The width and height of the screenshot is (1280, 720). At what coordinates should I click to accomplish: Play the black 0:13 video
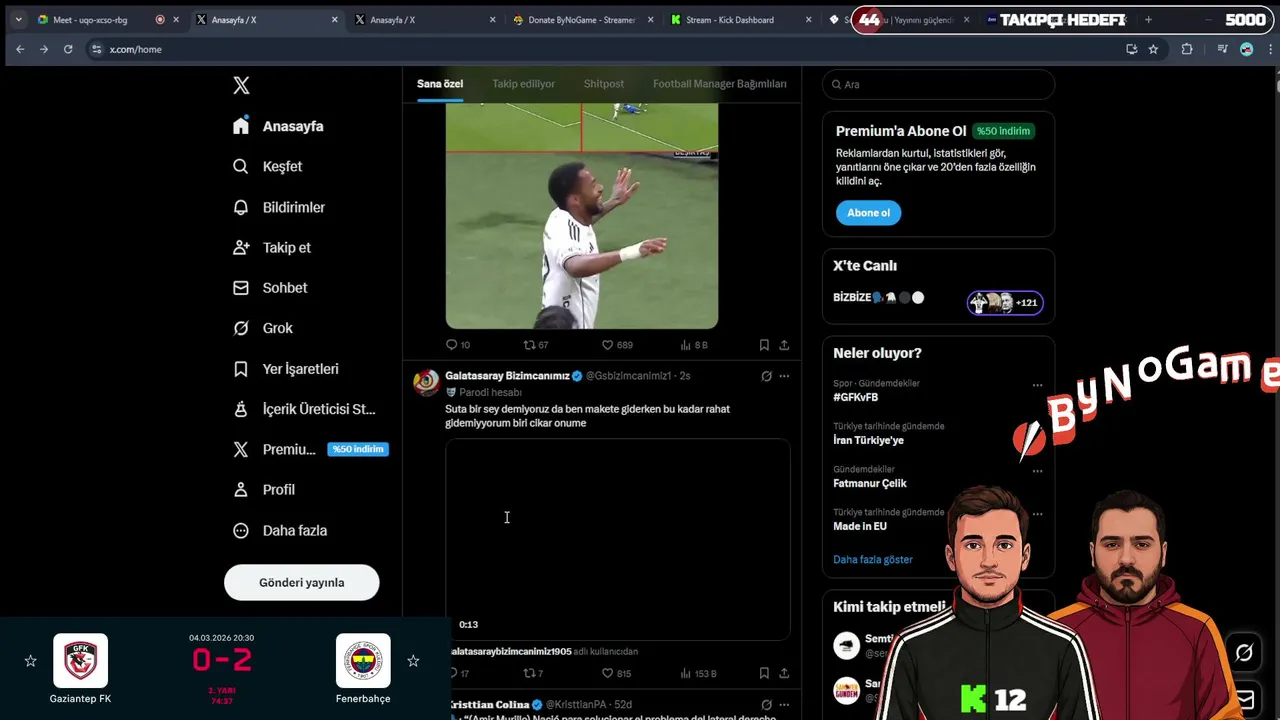[x=618, y=539]
